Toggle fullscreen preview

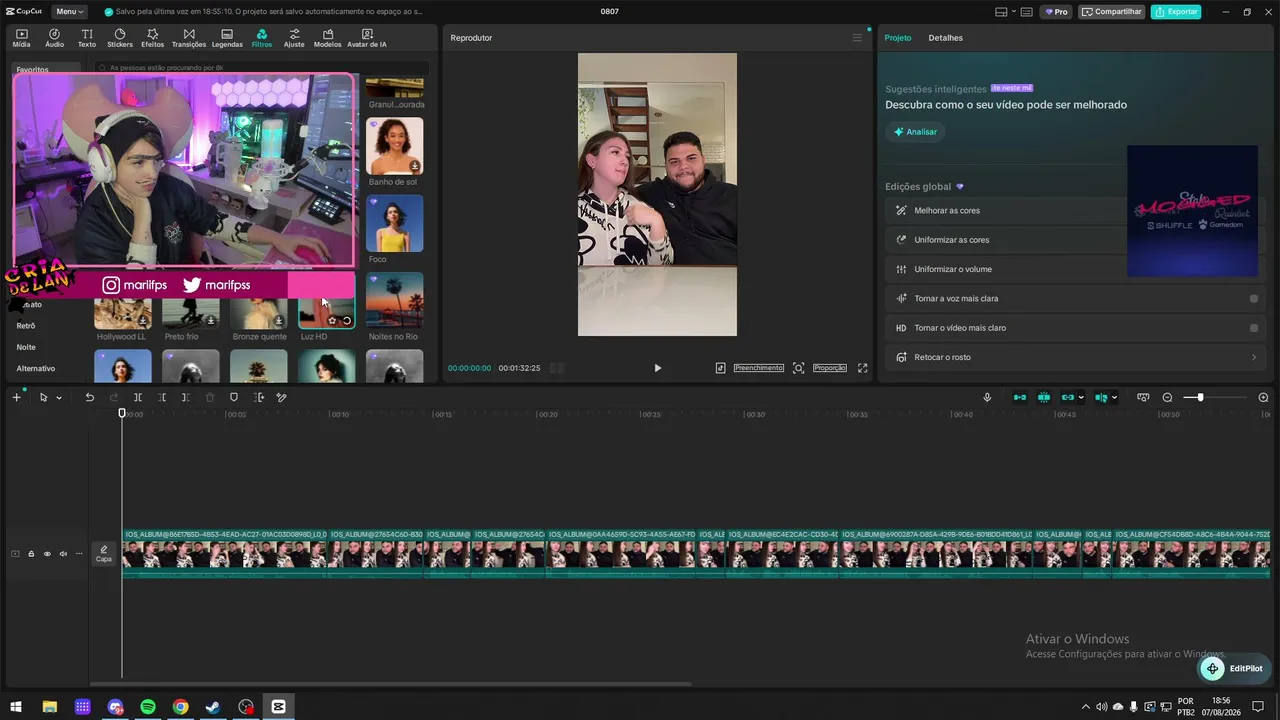pyautogui.click(x=863, y=368)
